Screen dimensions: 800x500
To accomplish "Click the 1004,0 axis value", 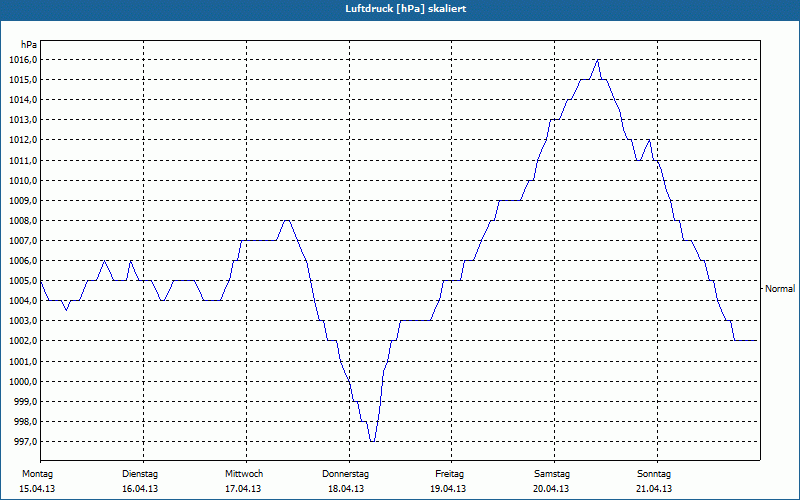I will (23, 301).
